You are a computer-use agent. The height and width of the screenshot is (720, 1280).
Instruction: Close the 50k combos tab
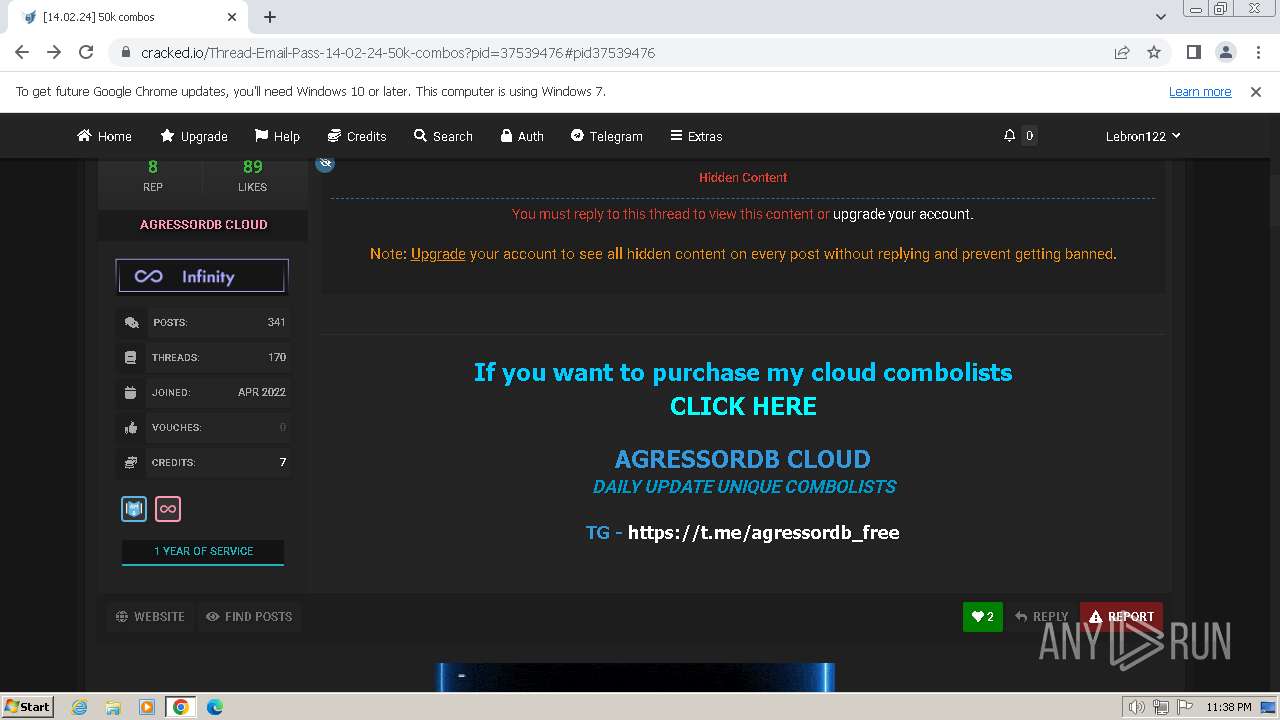(232, 17)
